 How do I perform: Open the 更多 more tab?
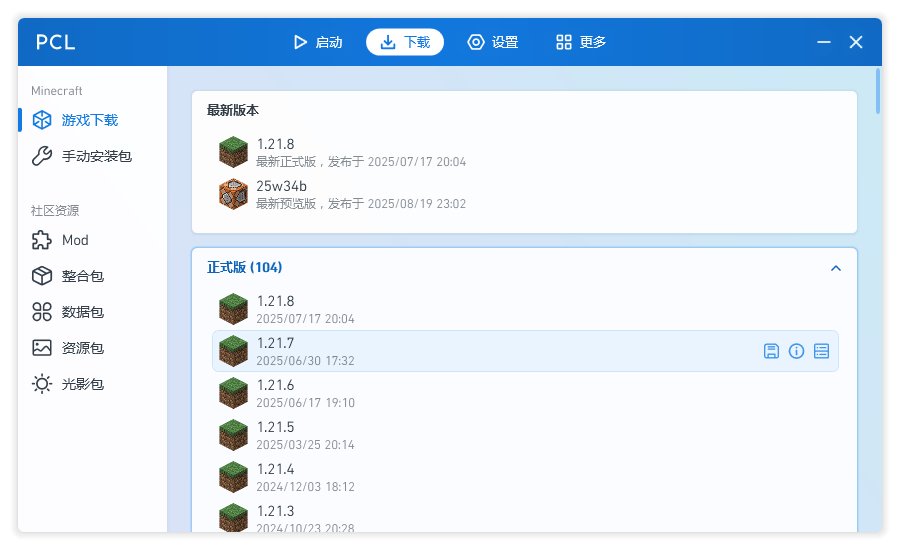click(581, 42)
